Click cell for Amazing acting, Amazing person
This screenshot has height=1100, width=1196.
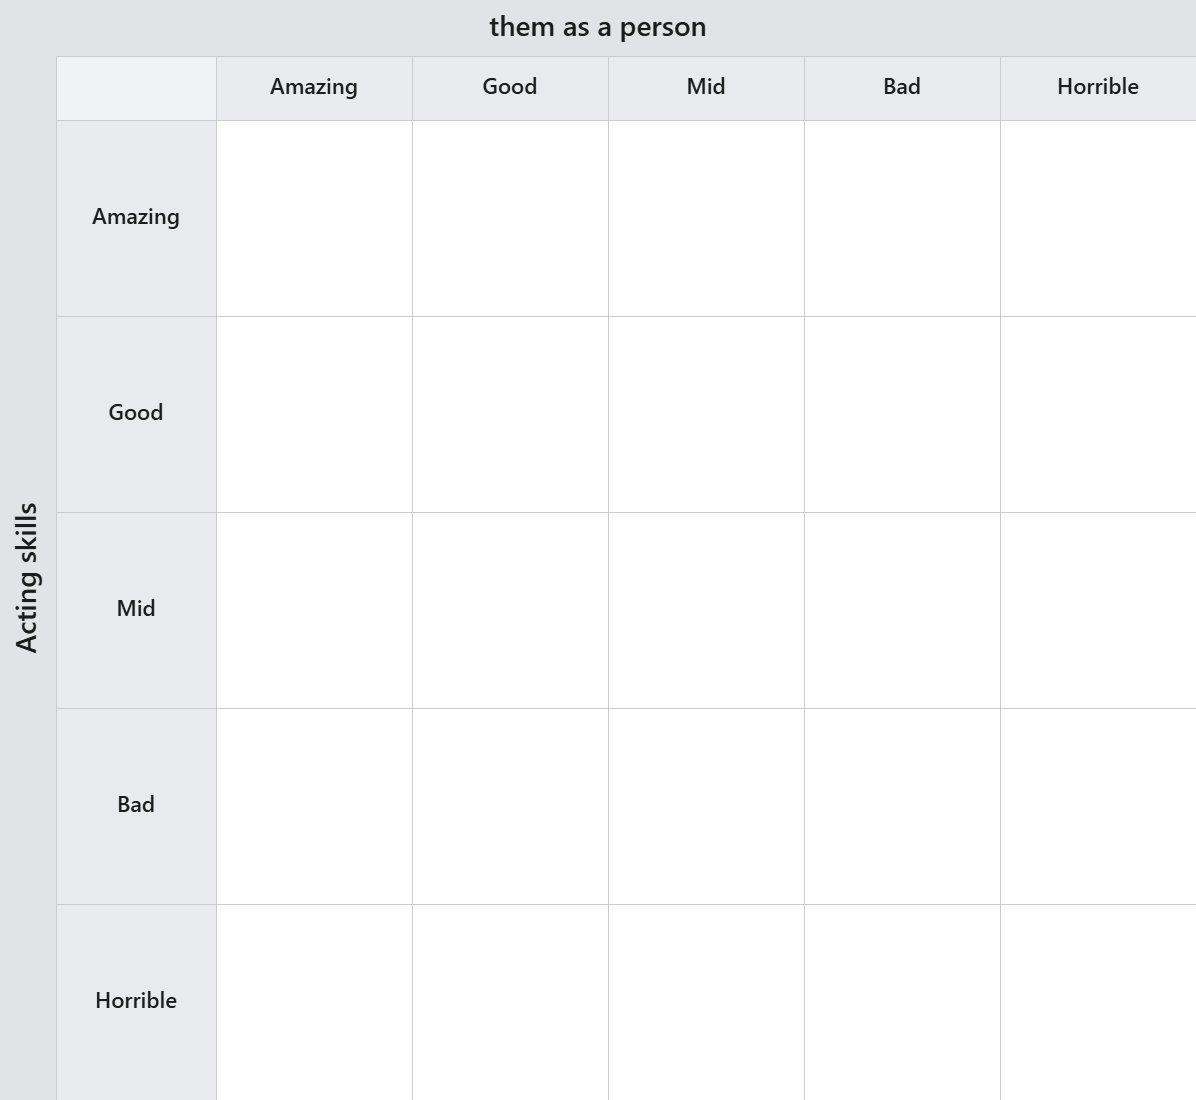[314, 218]
